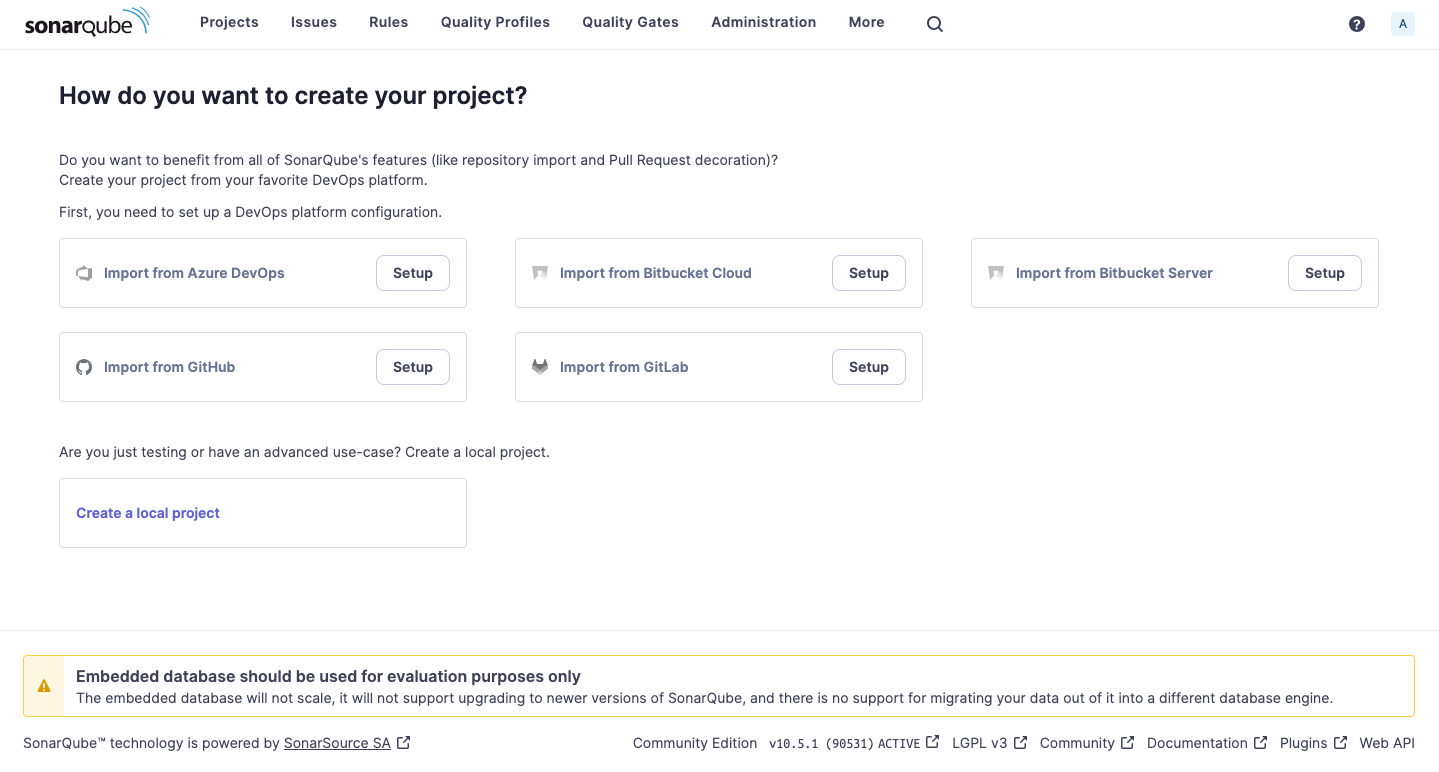
Task: Click Setup for Import from GitHub
Action: [x=412, y=367]
